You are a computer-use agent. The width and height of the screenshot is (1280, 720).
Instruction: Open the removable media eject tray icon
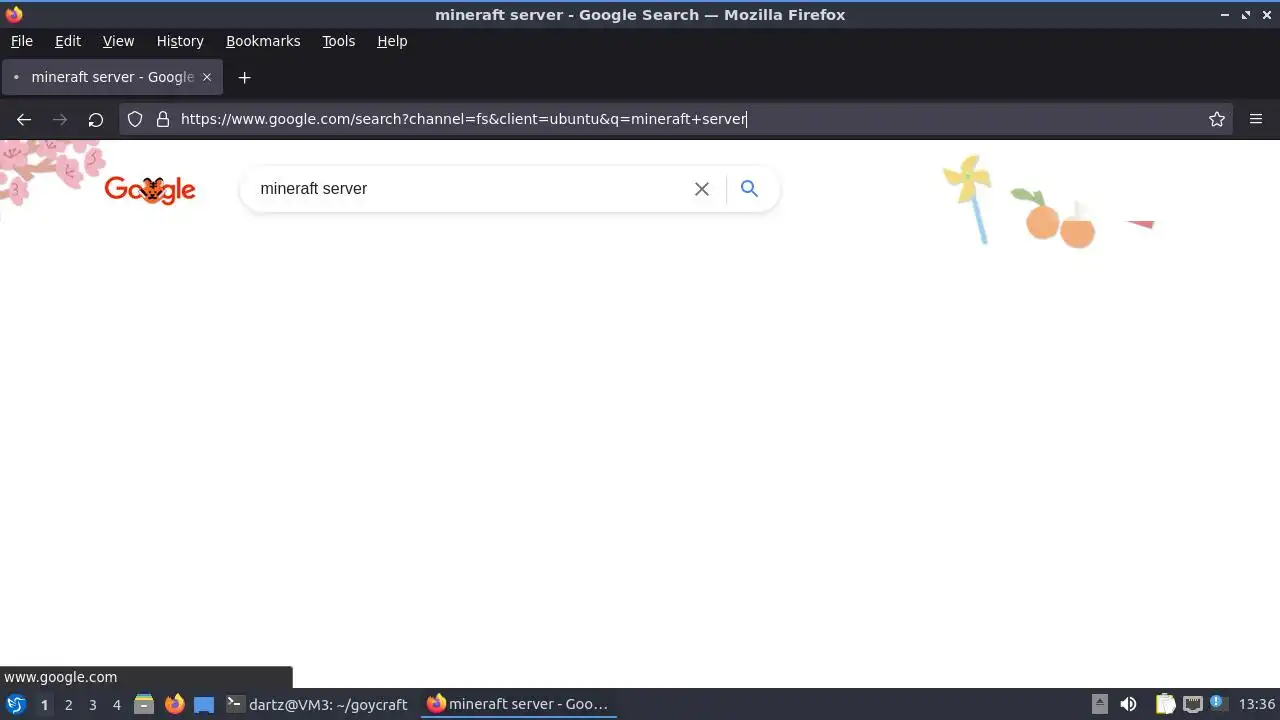click(1099, 704)
